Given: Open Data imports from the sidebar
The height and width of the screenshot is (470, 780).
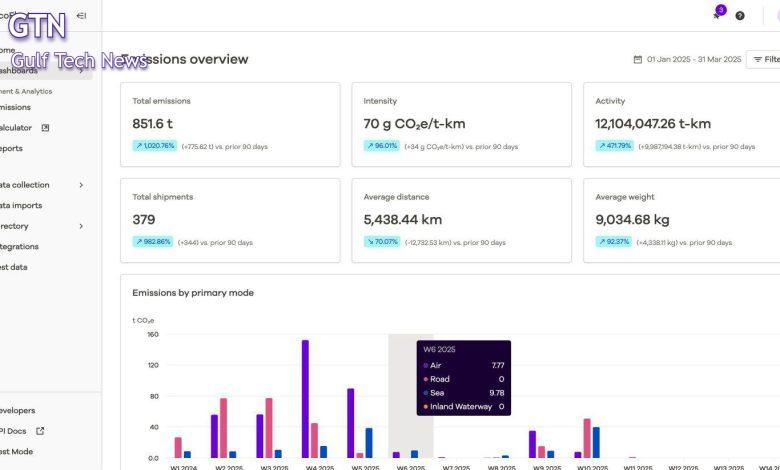Looking at the screenshot, I should (x=20, y=205).
